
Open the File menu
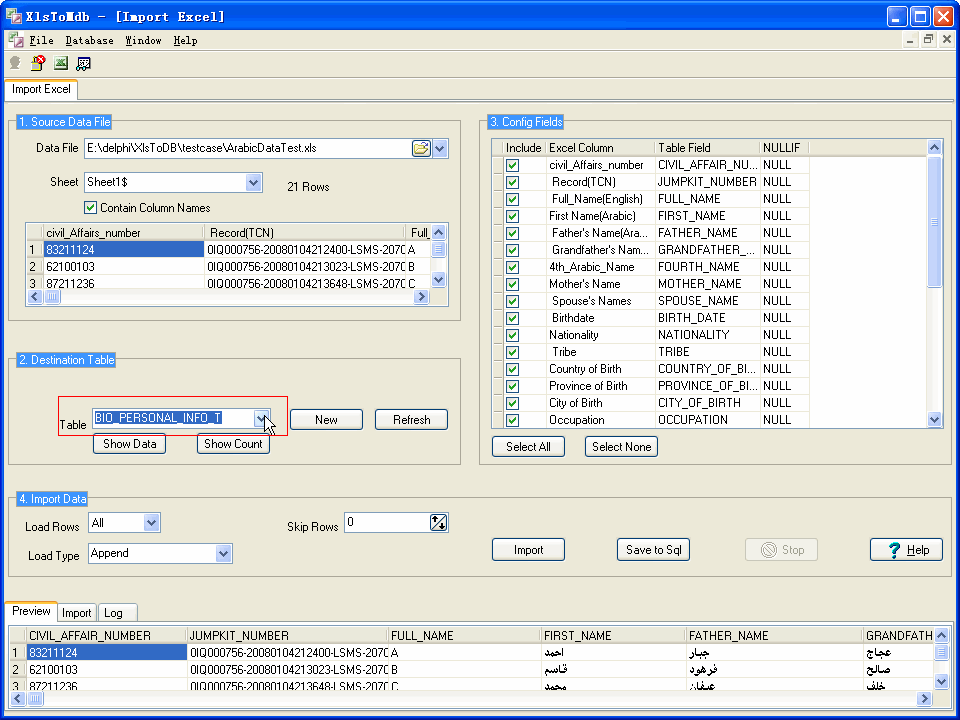41,40
